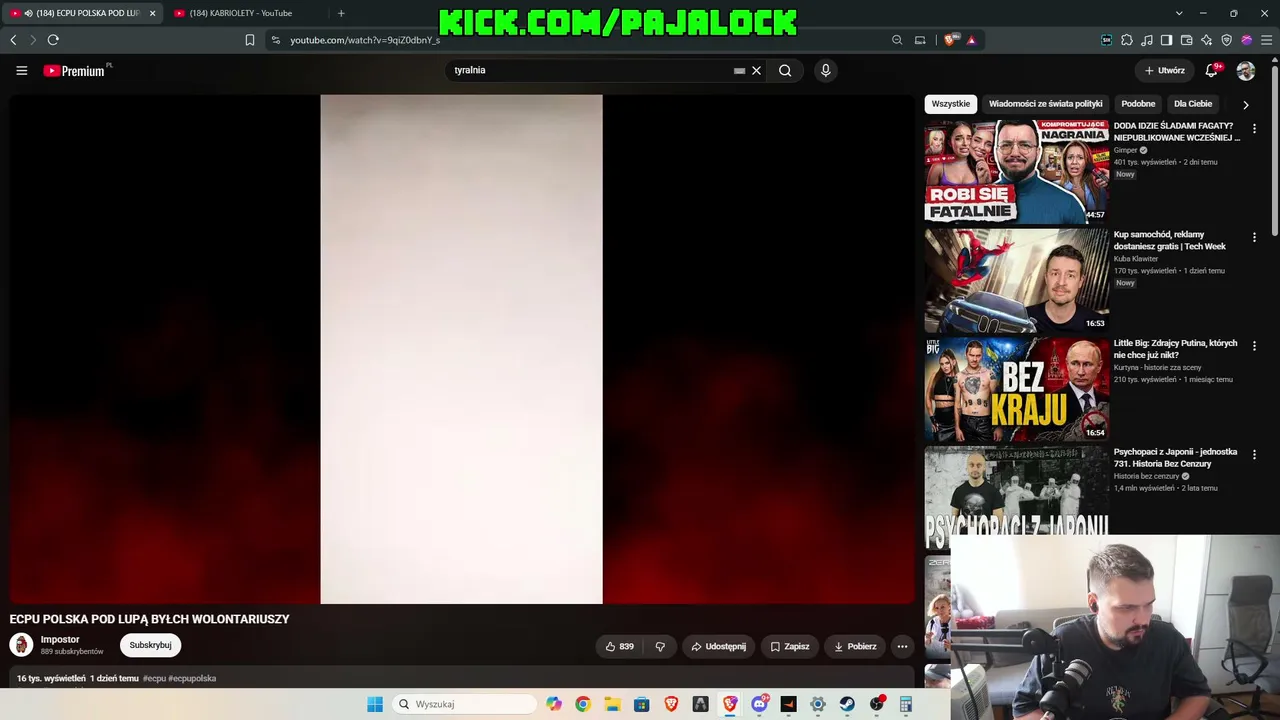The width and height of the screenshot is (1280, 720).
Task: Click the Zapisz save button
Action: (x=790, y=646)
